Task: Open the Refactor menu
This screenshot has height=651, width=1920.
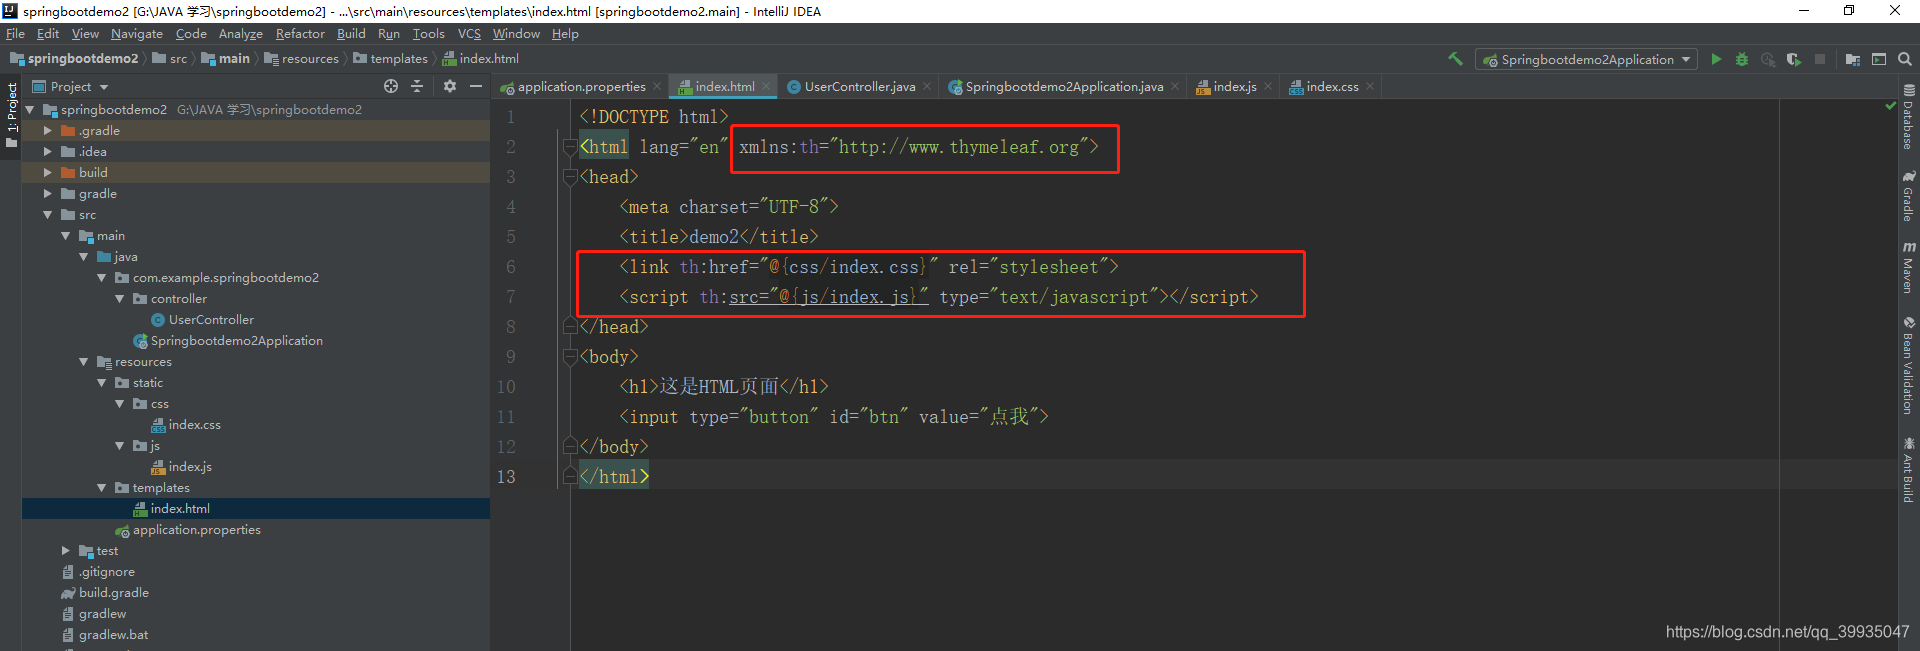Action: 300,33
